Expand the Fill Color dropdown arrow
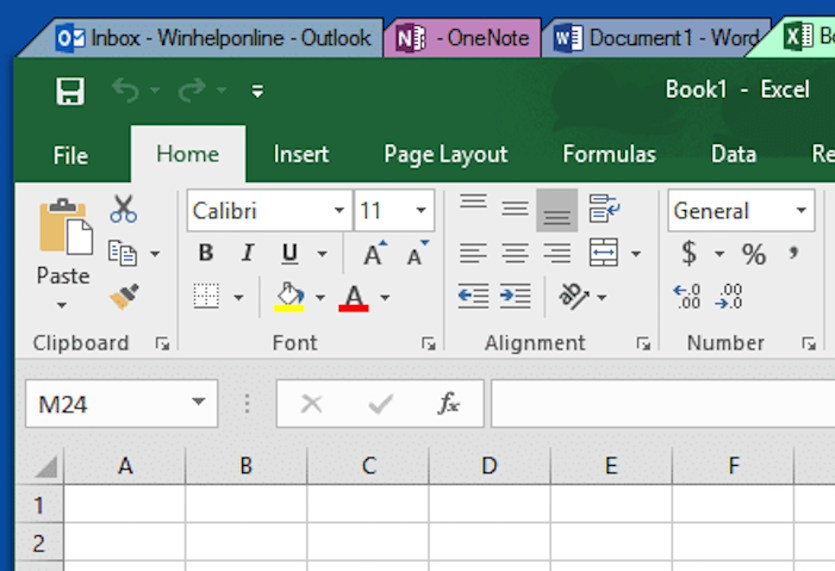Image resolution: width=835 pixels, height=571 pixels. pyautogui.click(x=320, y=297)
